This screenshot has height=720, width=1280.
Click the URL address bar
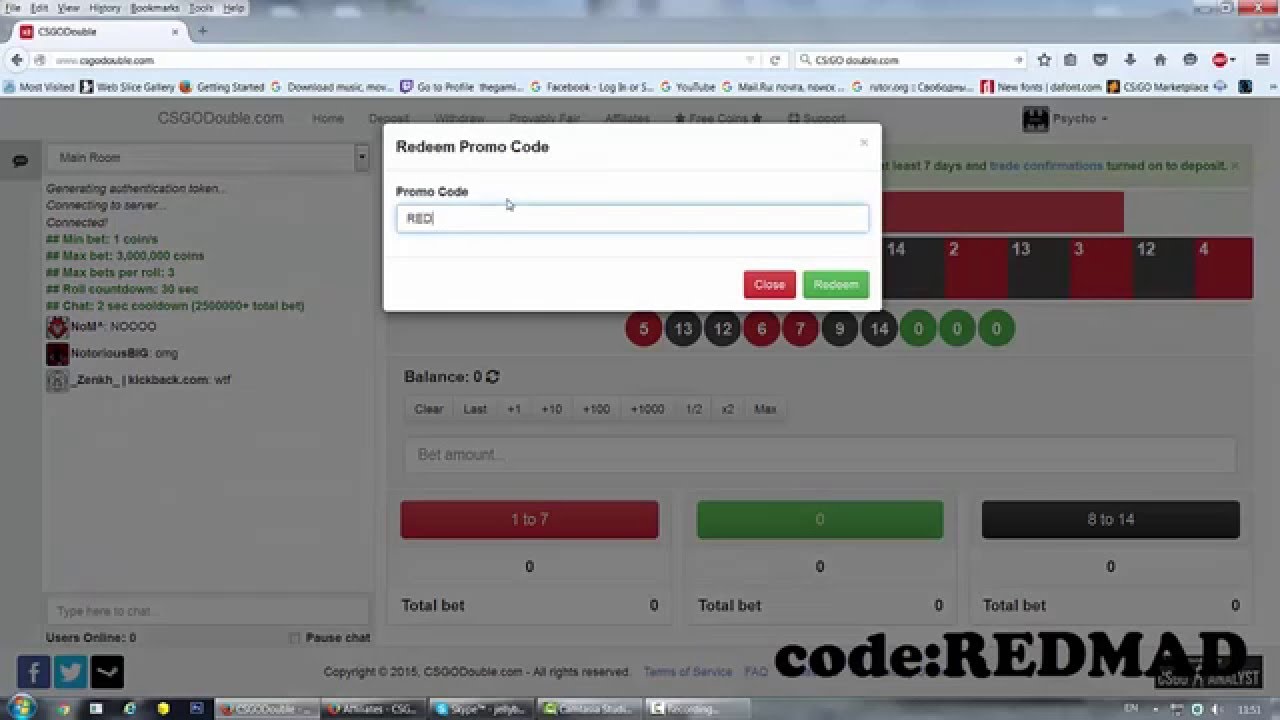click(x=400, y=60)
